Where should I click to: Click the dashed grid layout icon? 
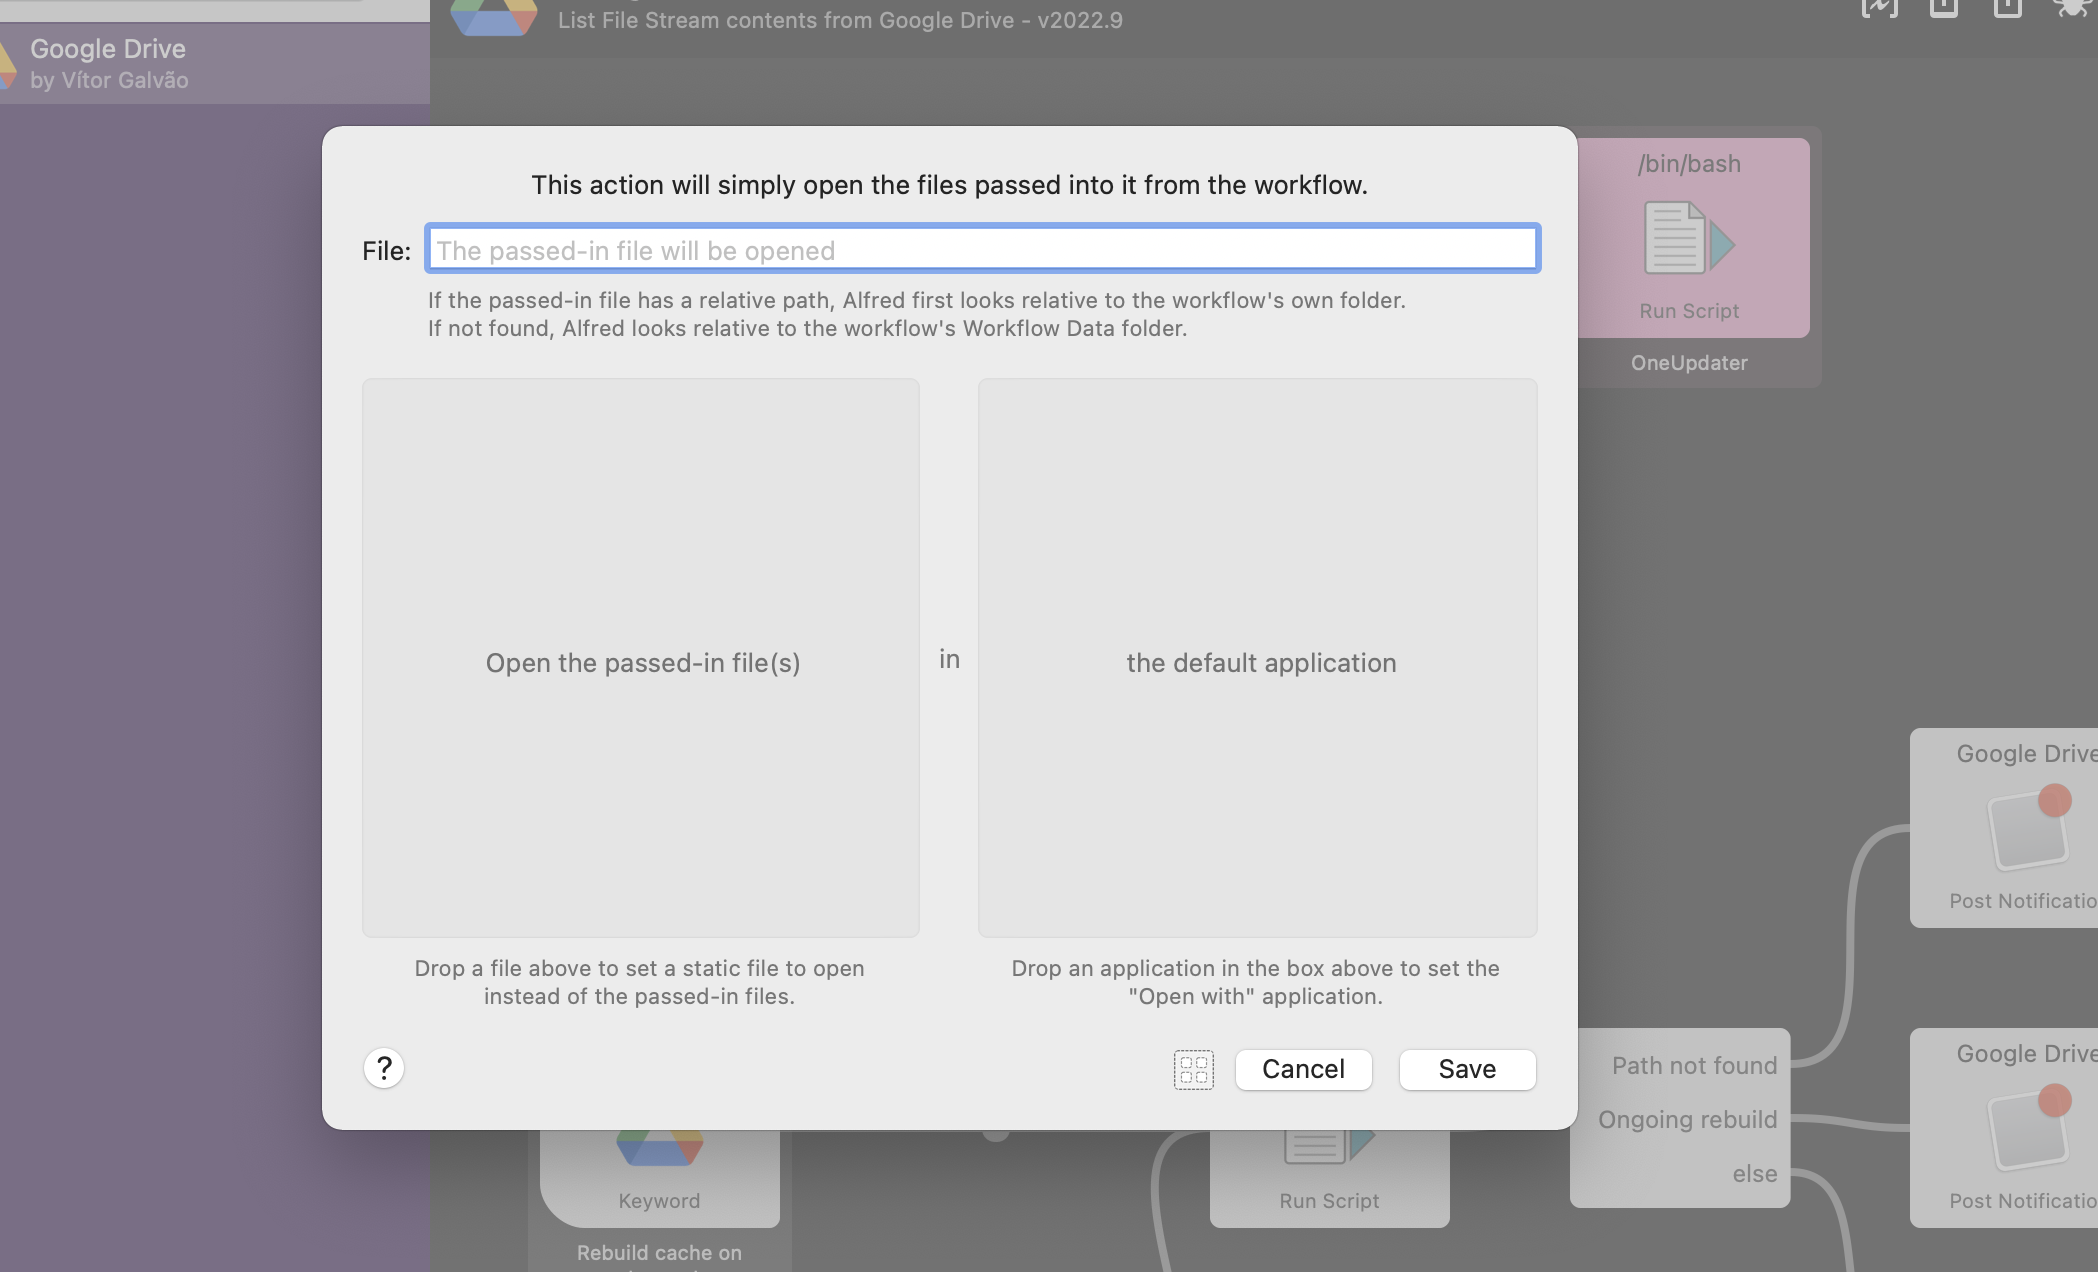click(x=1193, y=1069)
